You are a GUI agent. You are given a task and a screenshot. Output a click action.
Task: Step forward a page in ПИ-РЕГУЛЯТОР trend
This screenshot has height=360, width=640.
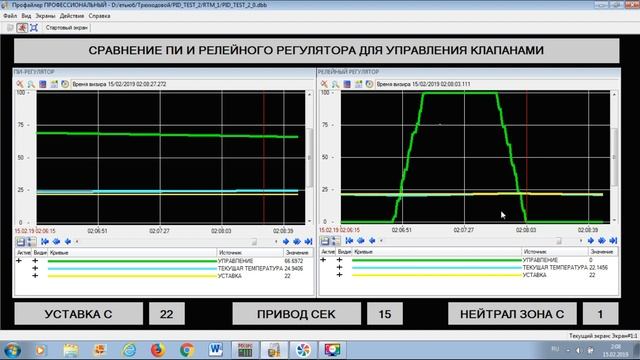coord(297,242)
